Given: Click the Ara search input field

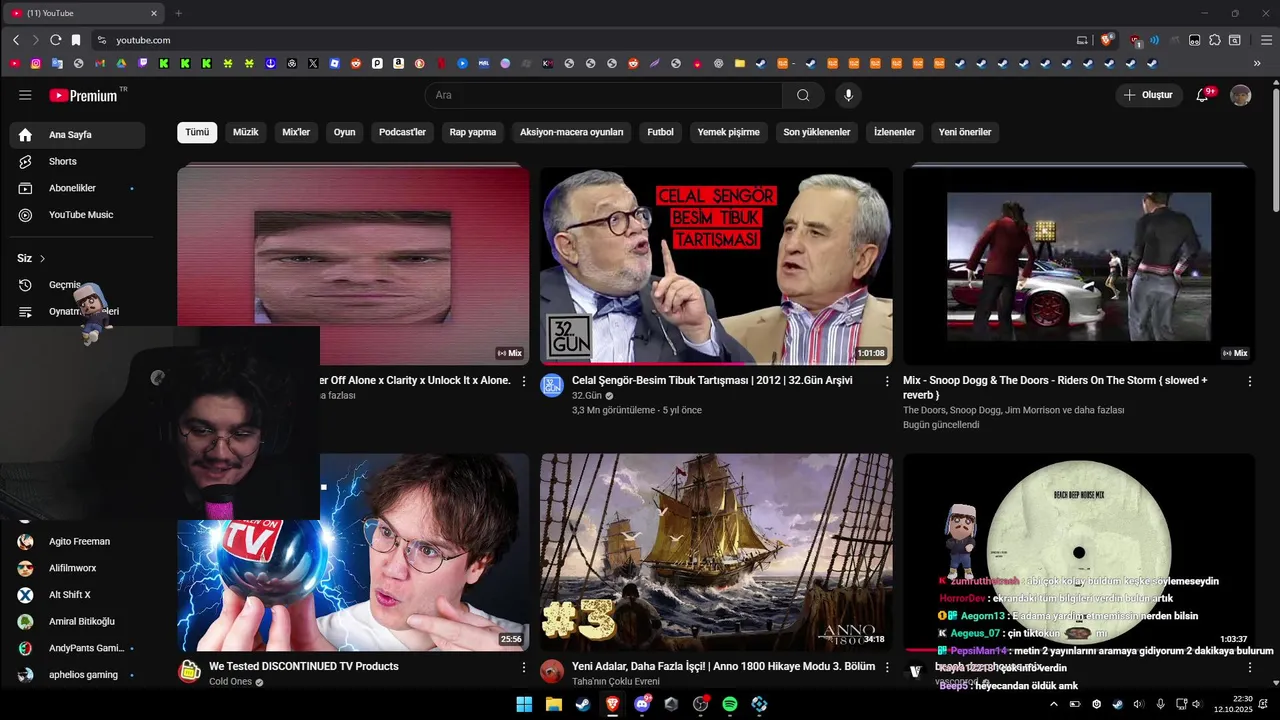Looking at the screenshot, I should (604, 95).
